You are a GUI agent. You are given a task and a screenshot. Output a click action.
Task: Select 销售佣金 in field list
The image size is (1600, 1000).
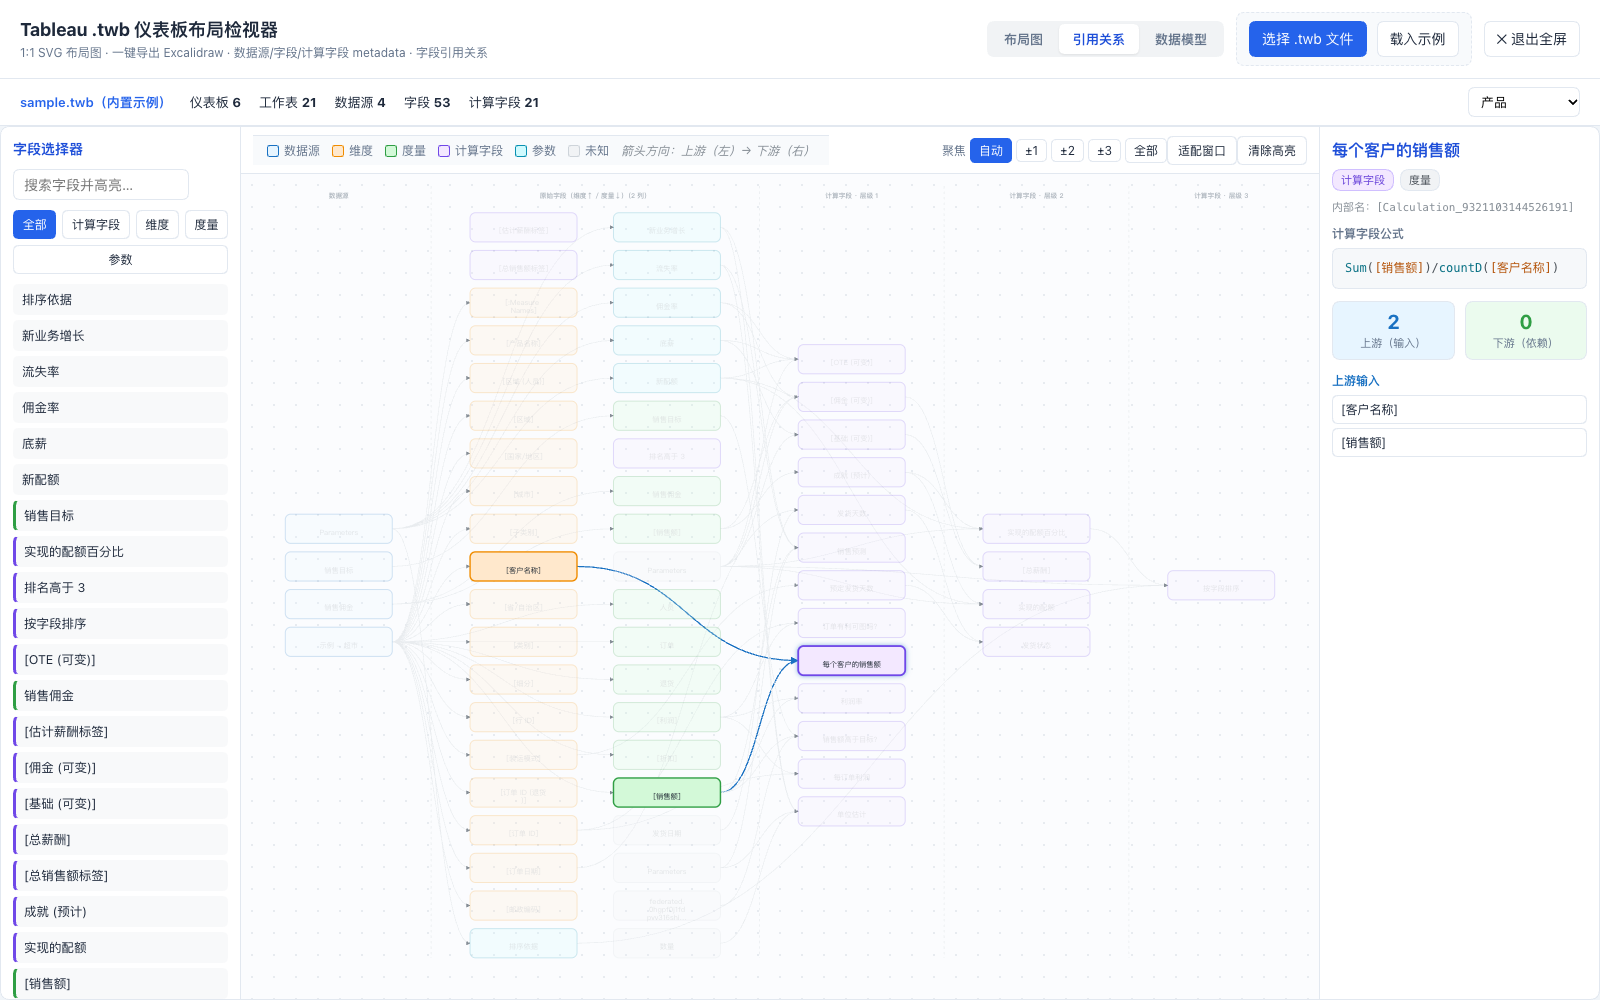(120, 696)
